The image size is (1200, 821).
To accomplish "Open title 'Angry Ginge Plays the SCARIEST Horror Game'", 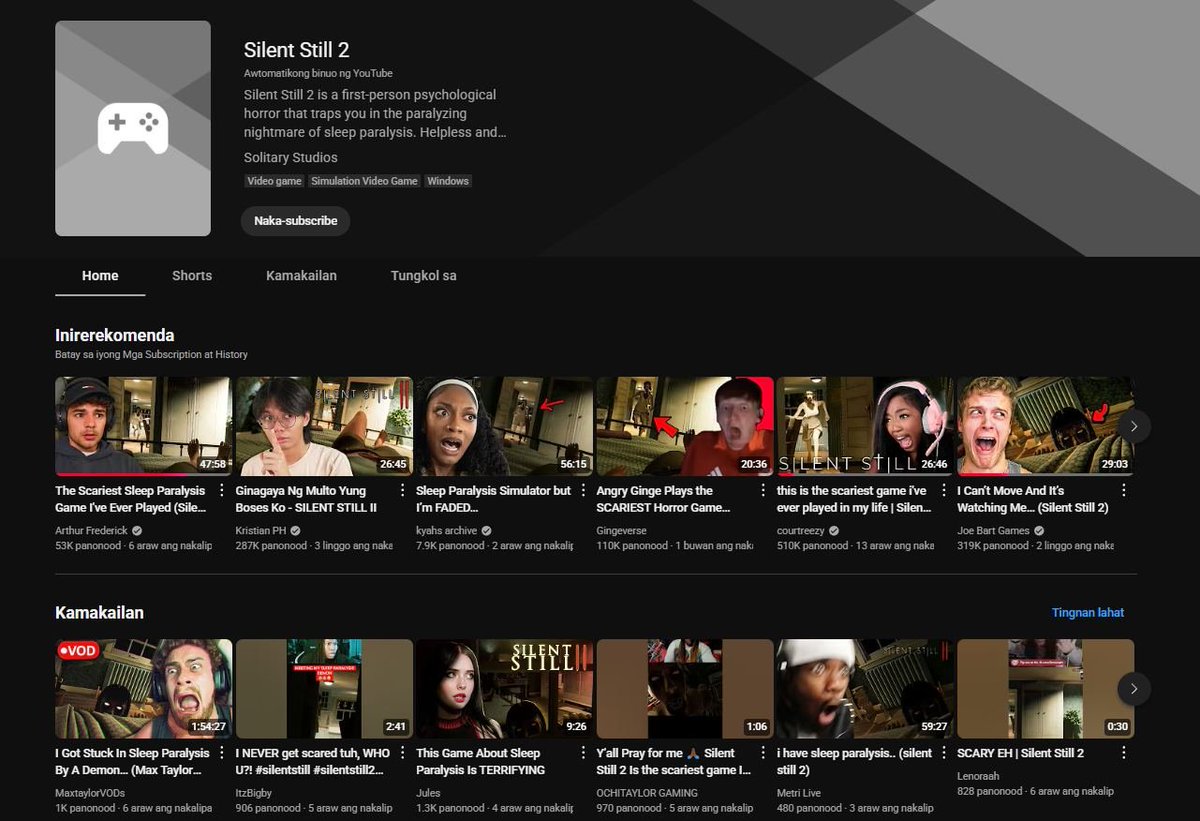I will pos(665,499).
